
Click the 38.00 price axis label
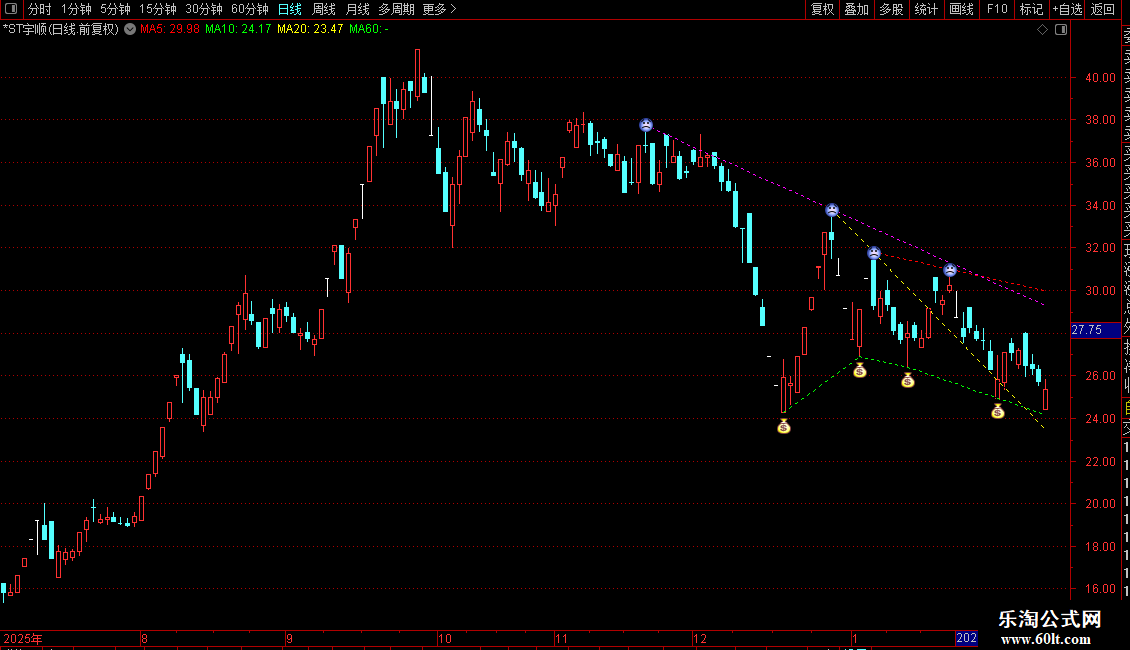[x=1100, y=120]
